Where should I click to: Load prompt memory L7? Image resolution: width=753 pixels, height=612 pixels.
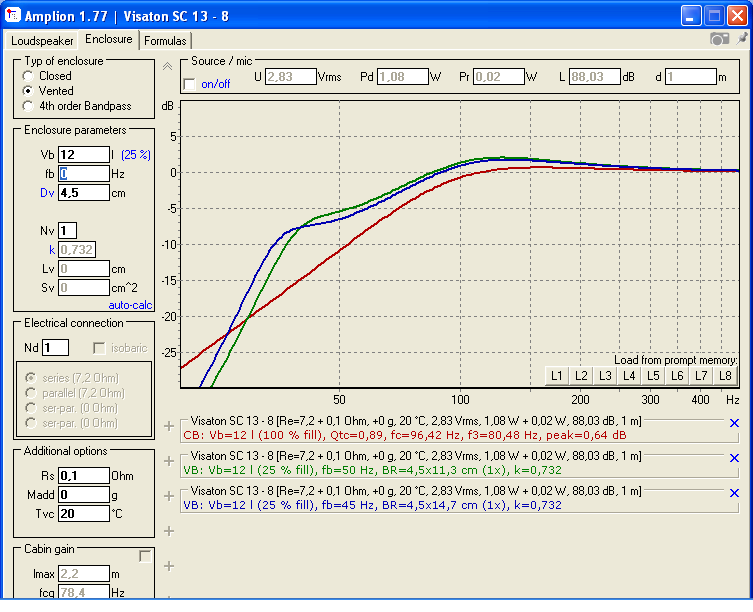pyautogui.click(x=701, y=376)
